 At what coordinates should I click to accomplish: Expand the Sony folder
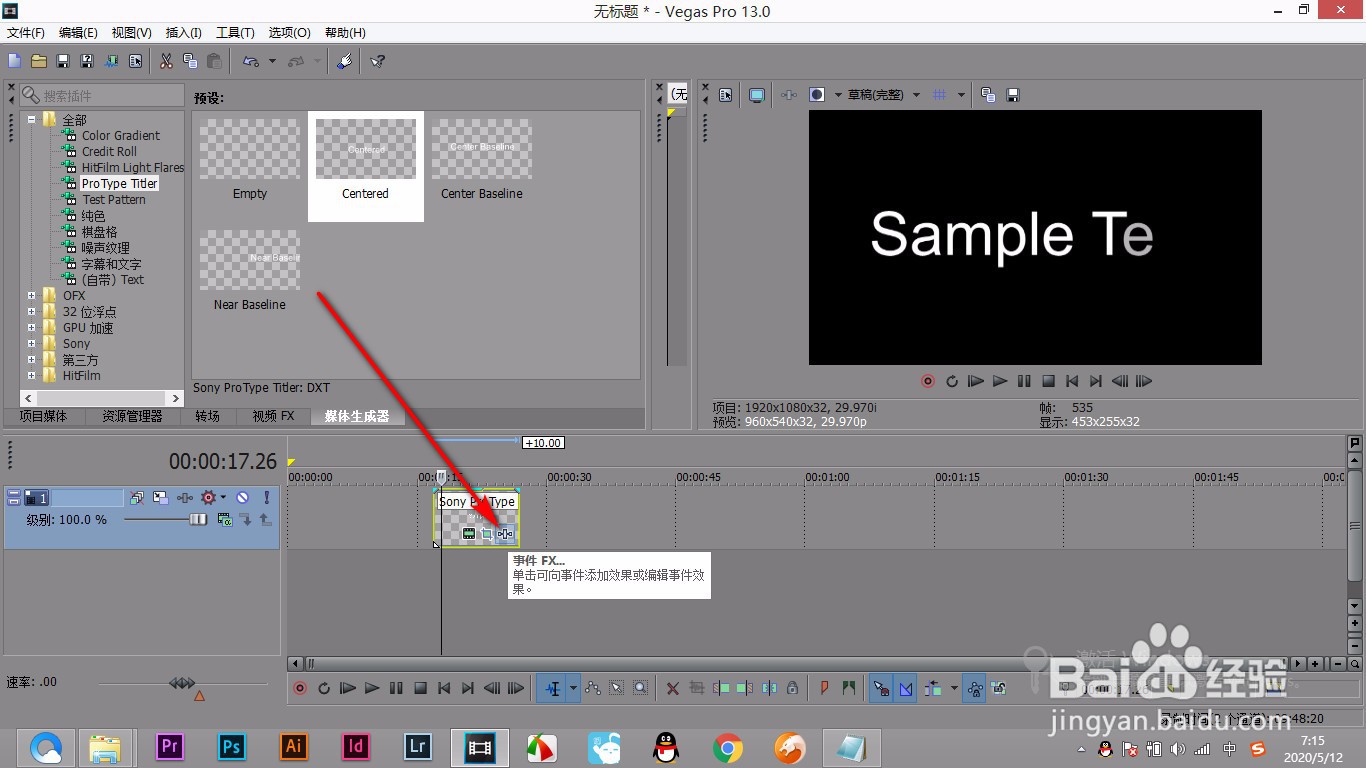[32, 343]
